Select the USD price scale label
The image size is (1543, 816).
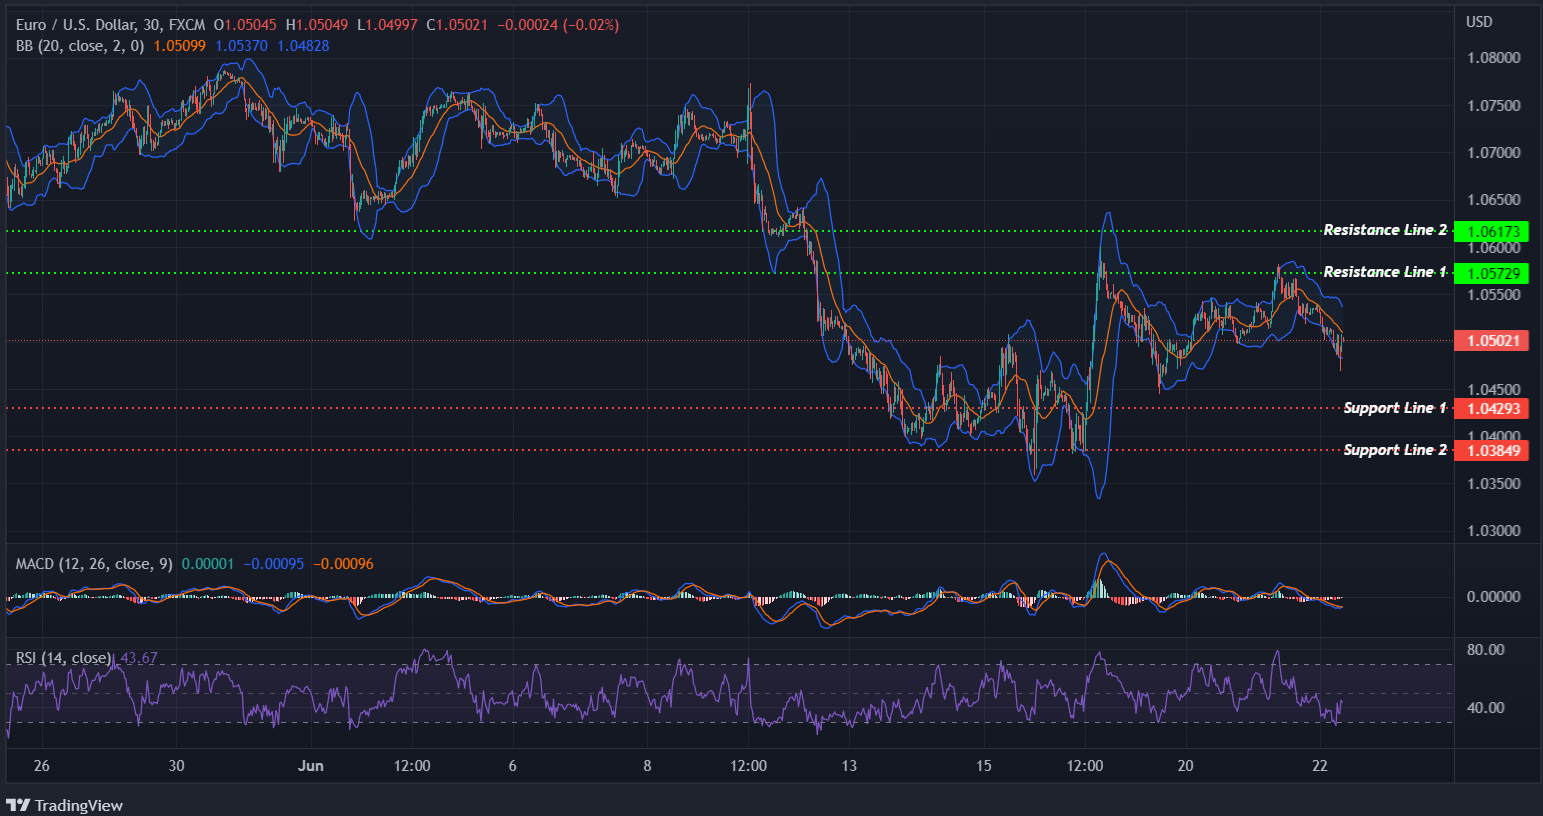(1477, 21)
